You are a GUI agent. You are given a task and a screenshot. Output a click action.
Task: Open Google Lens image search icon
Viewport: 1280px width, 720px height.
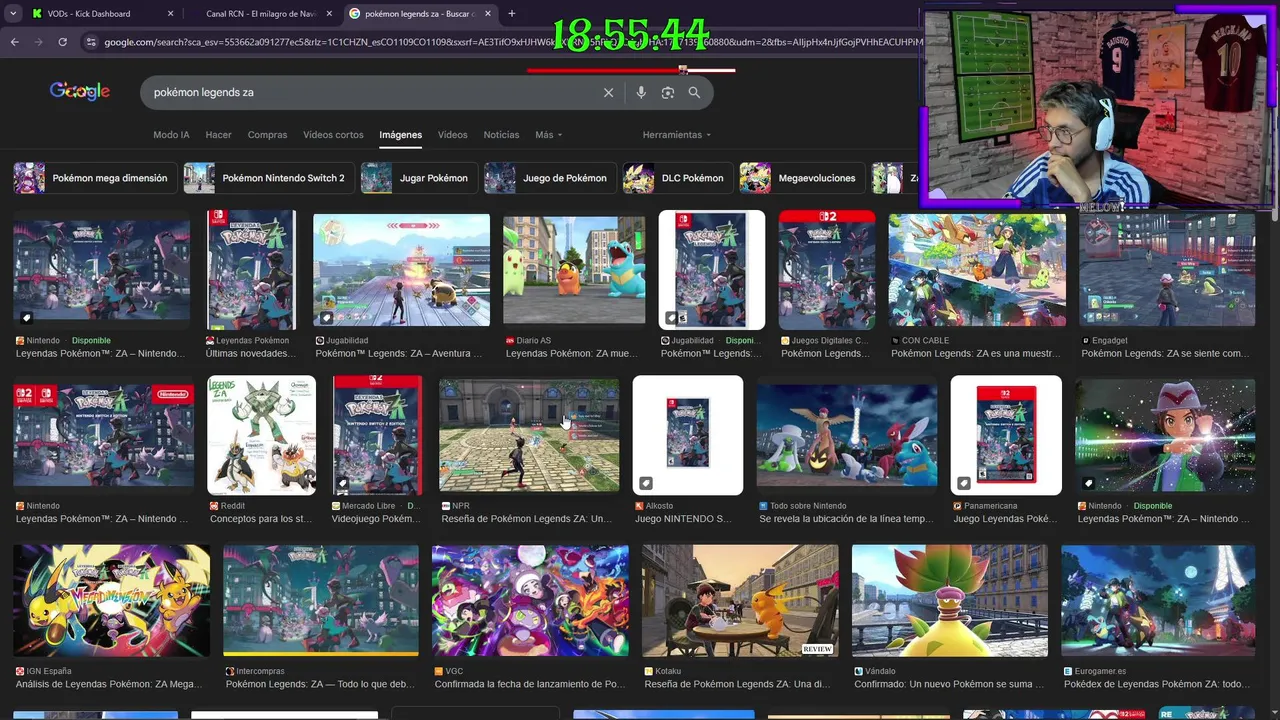point(668,92)
